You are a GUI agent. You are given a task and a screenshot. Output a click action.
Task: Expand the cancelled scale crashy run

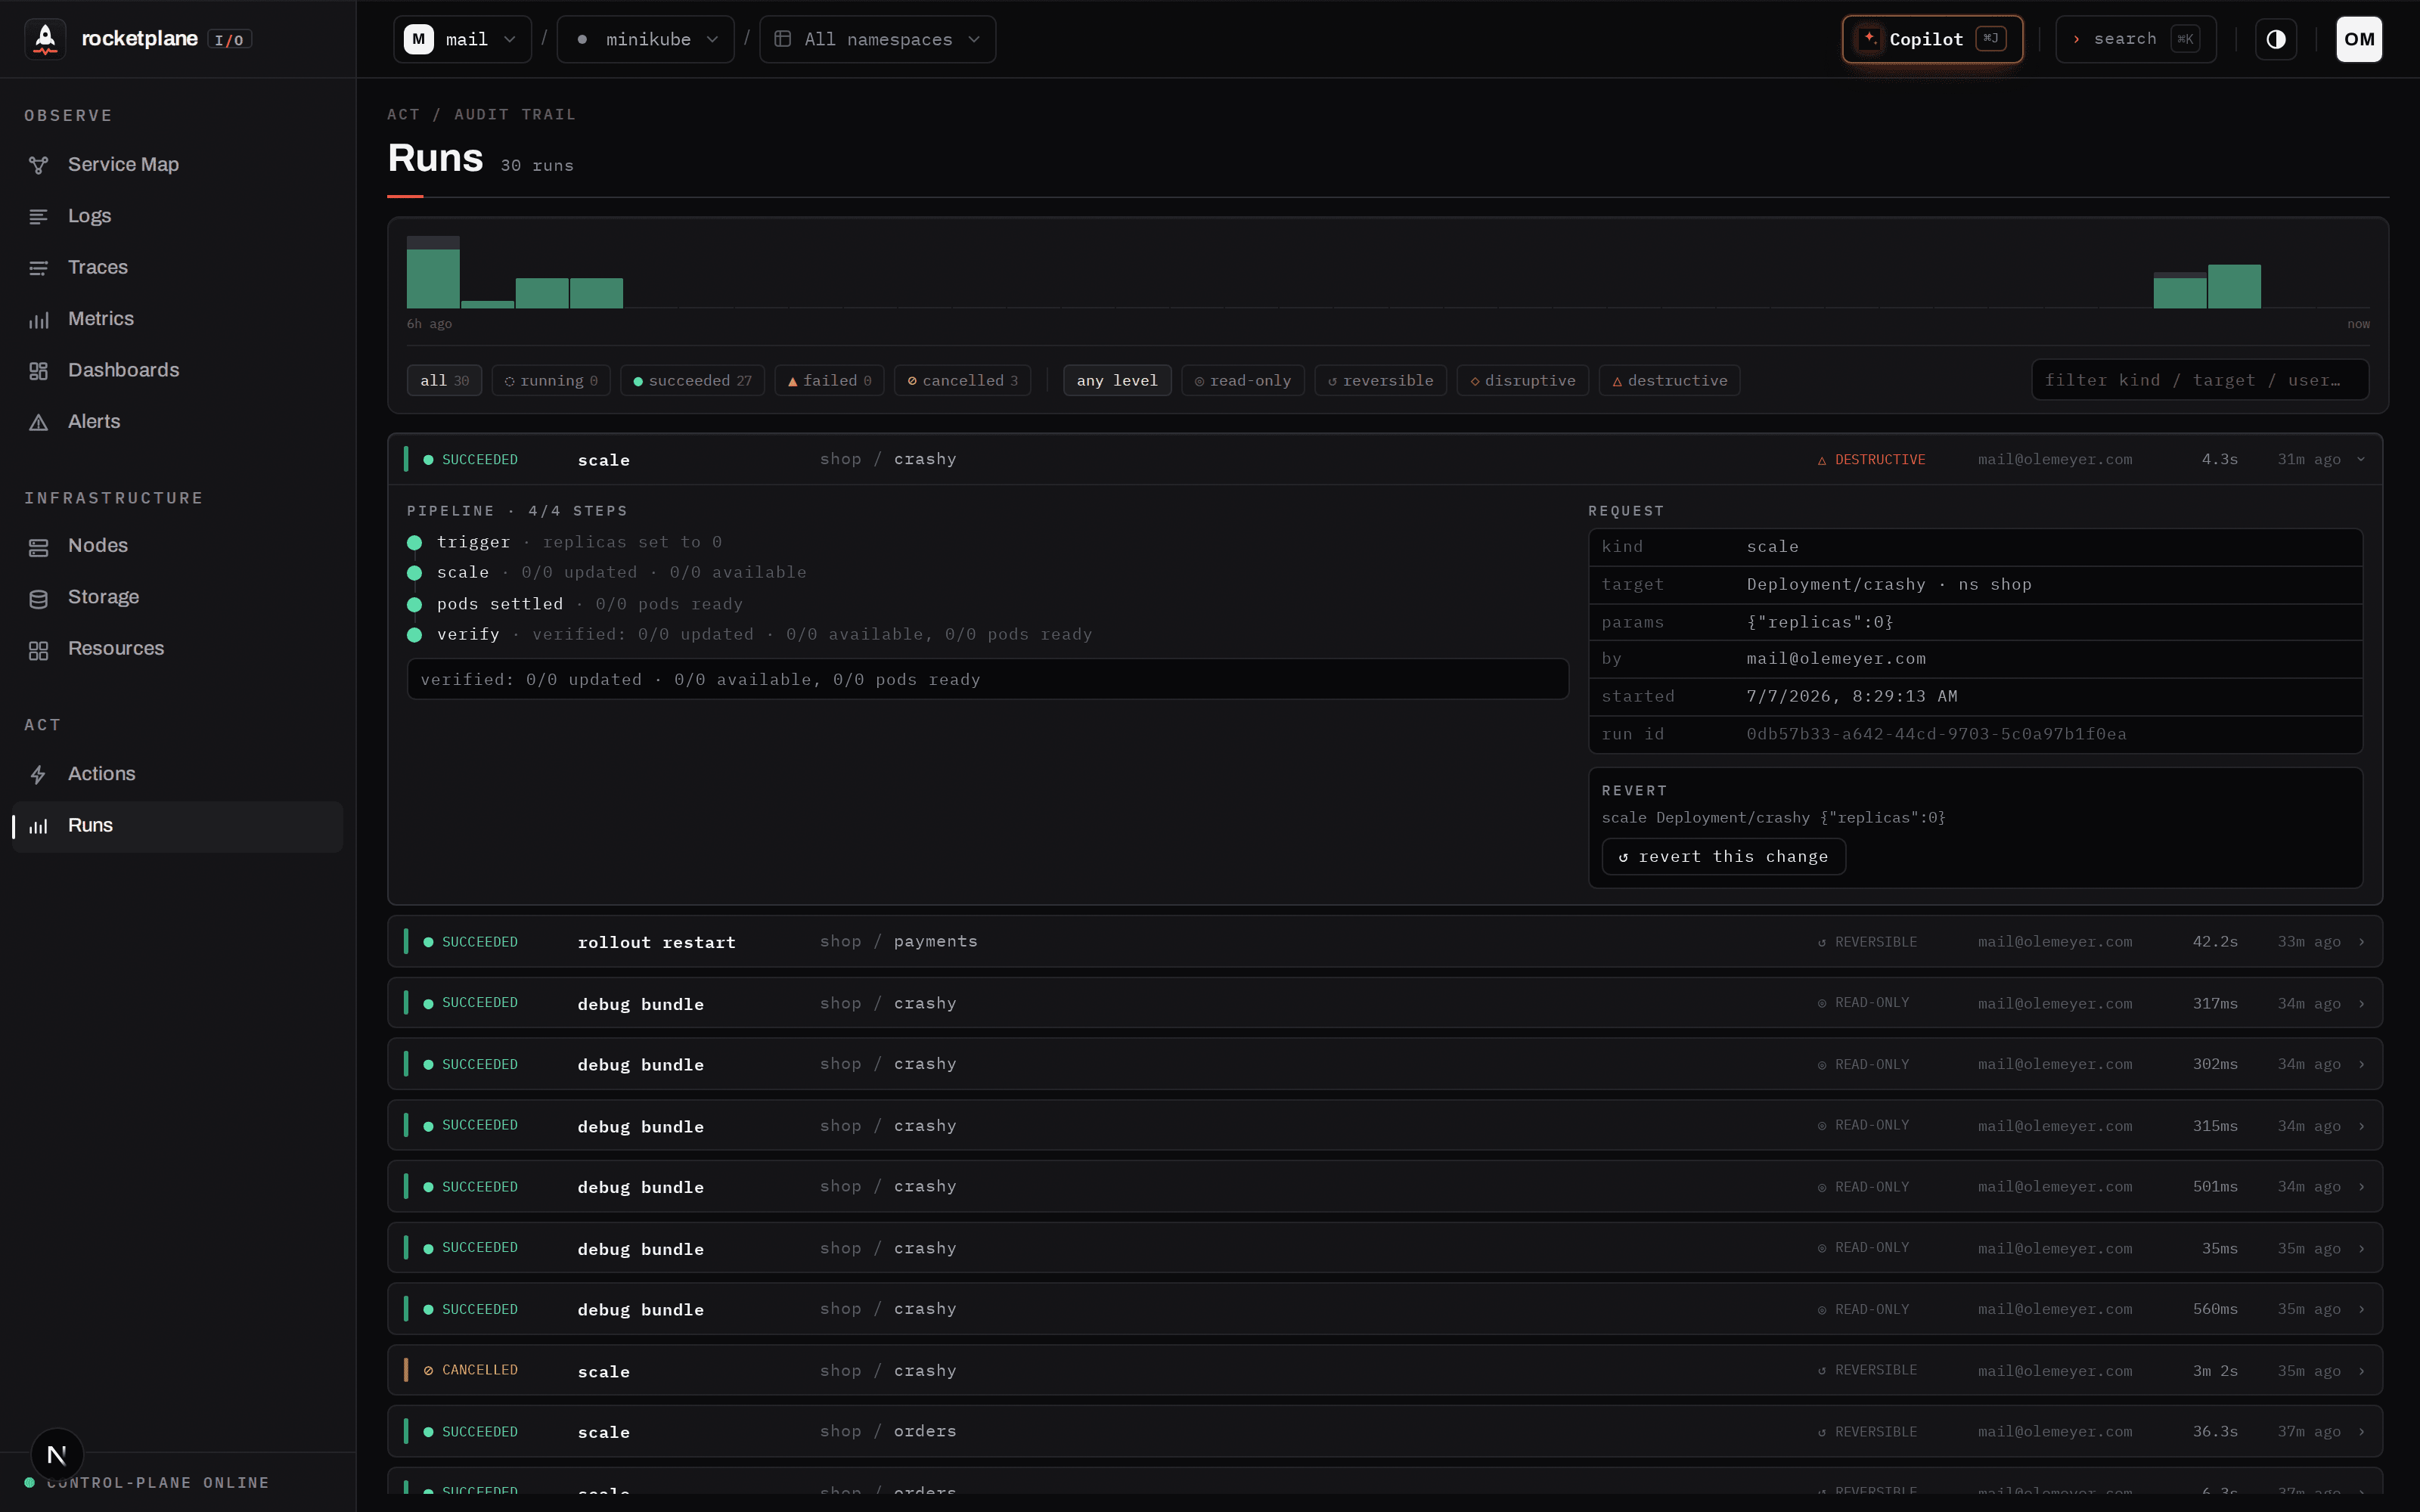(1384, 1371)
